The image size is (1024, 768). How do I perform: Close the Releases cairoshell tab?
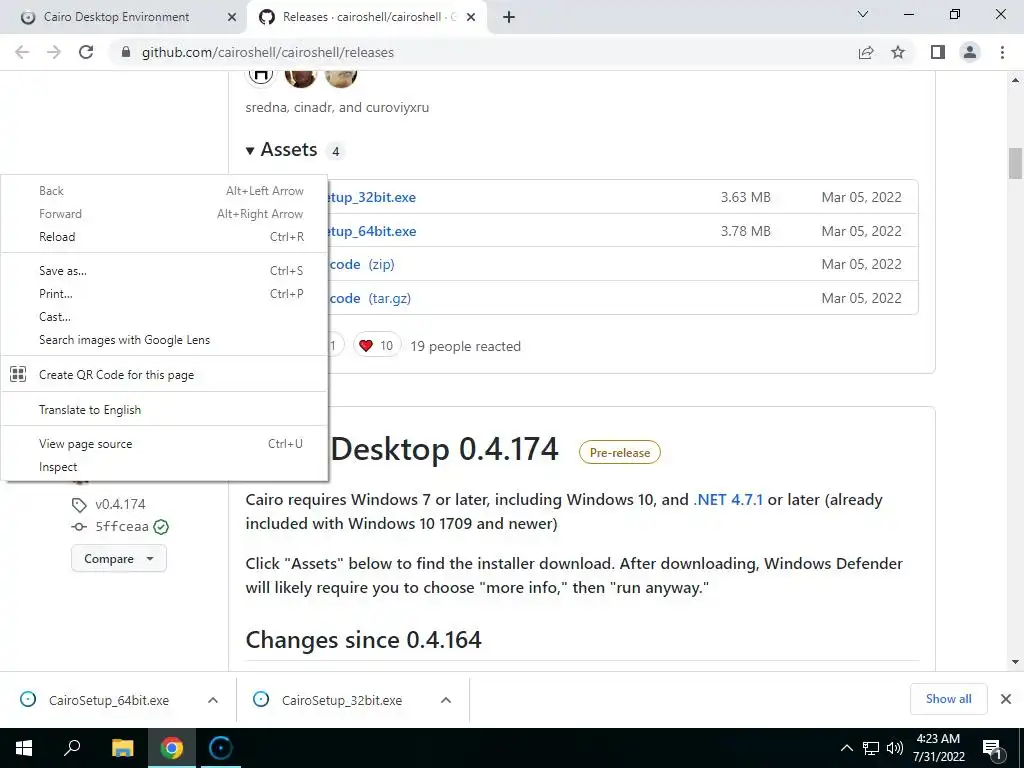click(472, 17)
